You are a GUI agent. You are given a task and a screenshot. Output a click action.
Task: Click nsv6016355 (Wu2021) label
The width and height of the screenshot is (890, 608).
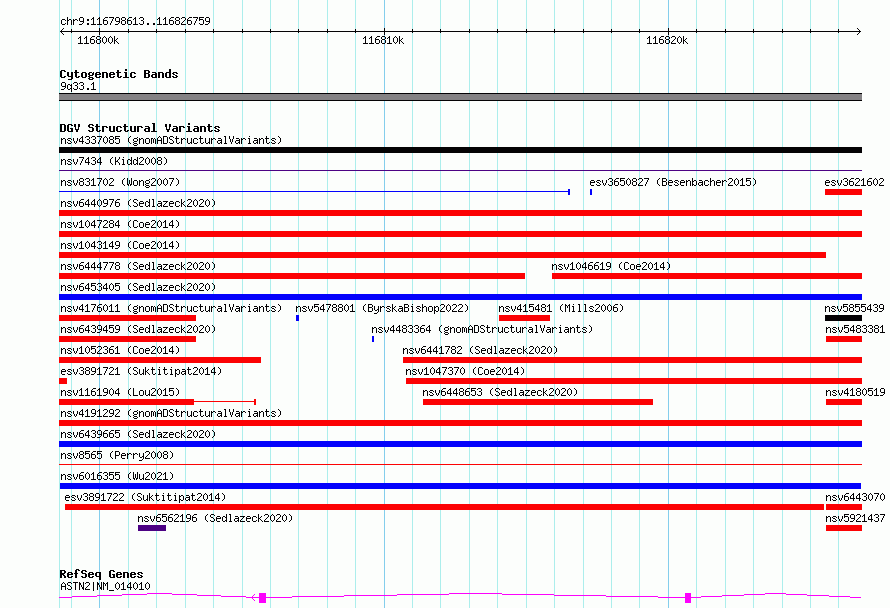point(117,476)
